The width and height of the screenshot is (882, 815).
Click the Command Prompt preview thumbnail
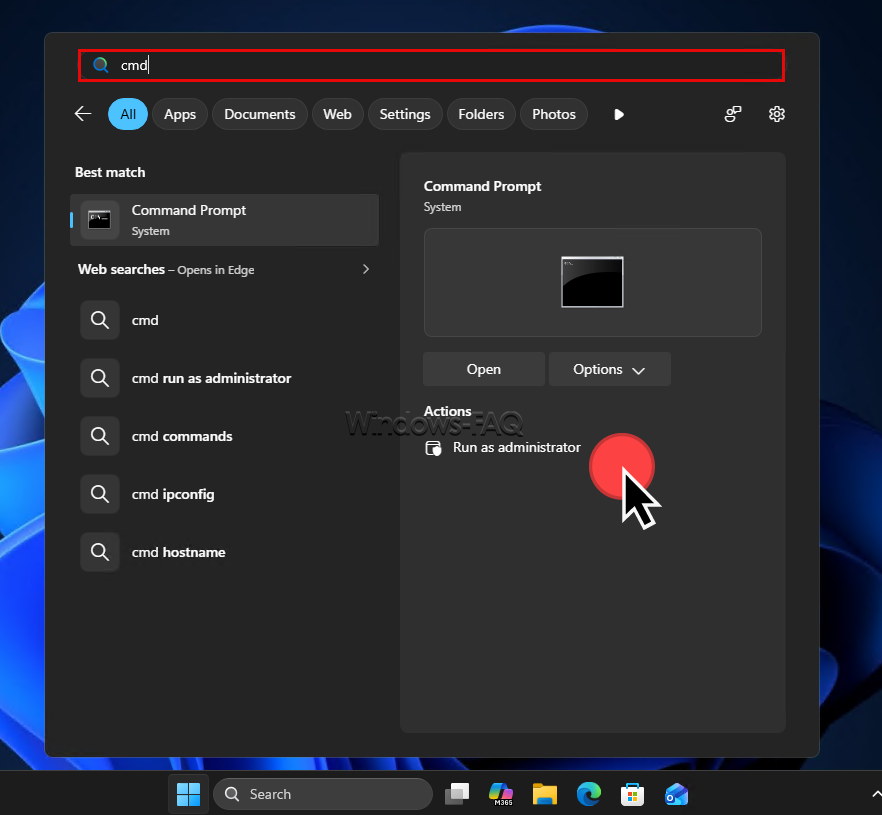click(592, 282)
